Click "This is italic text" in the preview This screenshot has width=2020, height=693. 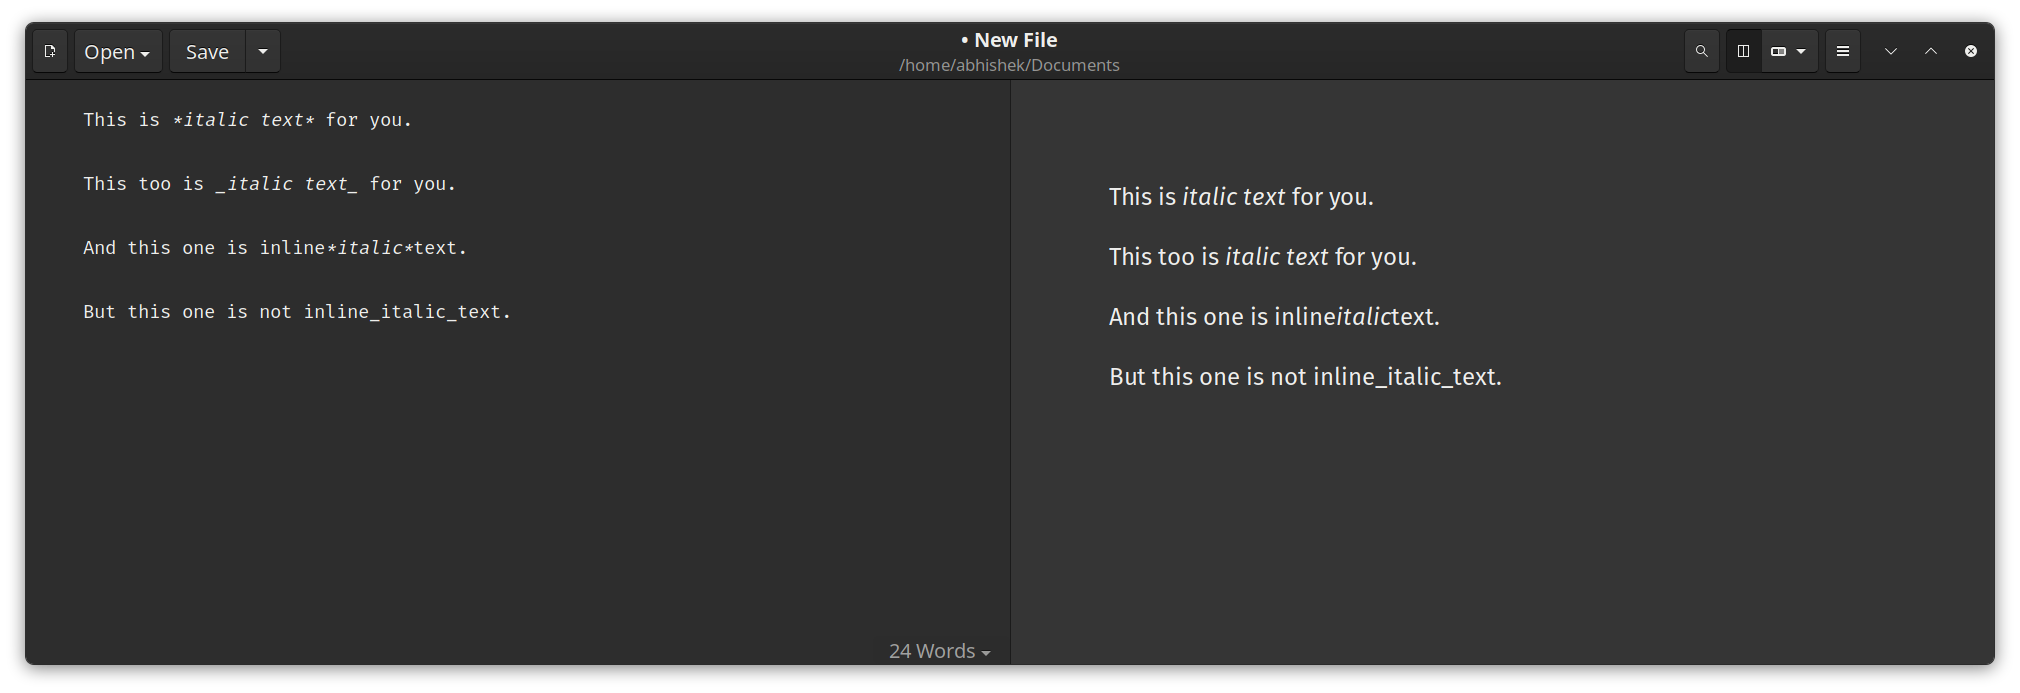click(x=1240, y=197)
